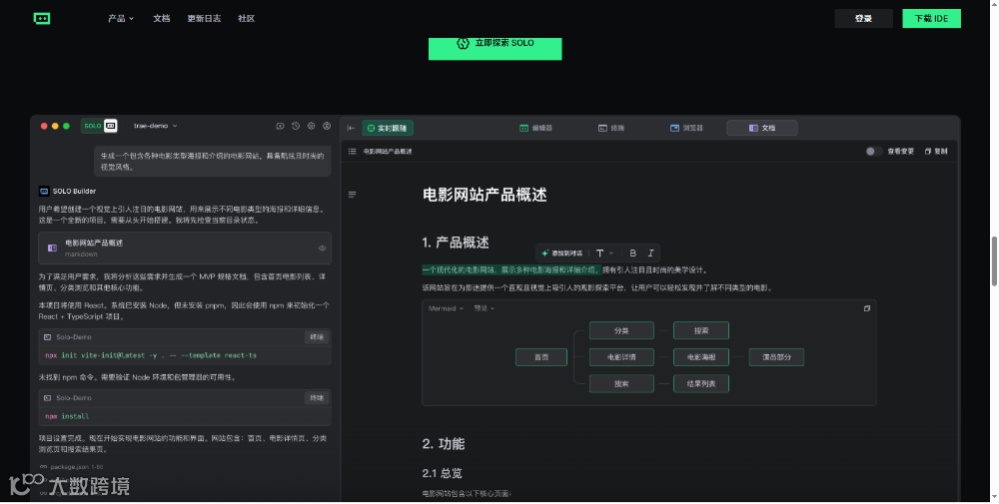Click 添加到对话 in floating toolbar
The image size is (999, 504).
point(561,254)
